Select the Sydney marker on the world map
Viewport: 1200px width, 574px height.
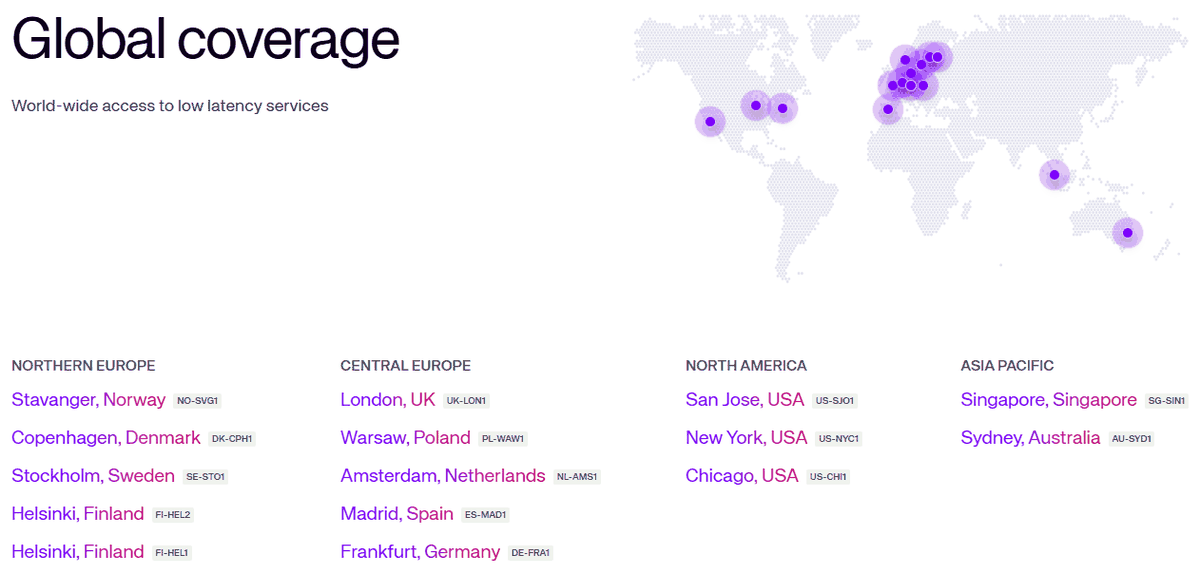[1127, 233]
